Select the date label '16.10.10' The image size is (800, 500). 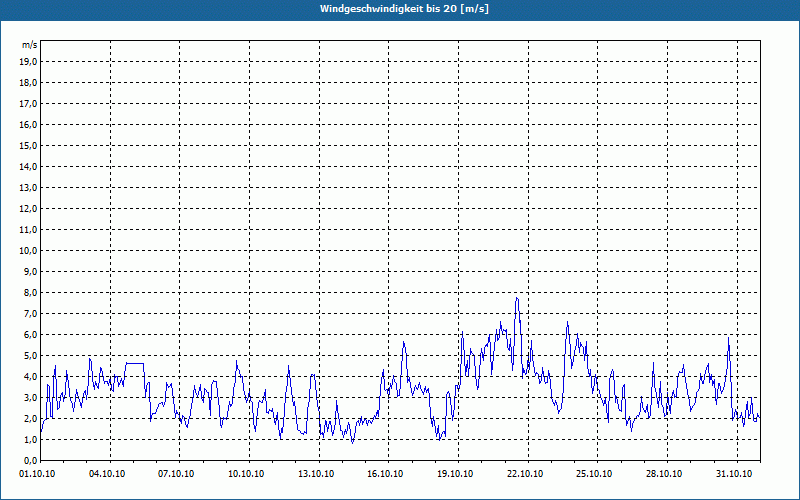385,474
